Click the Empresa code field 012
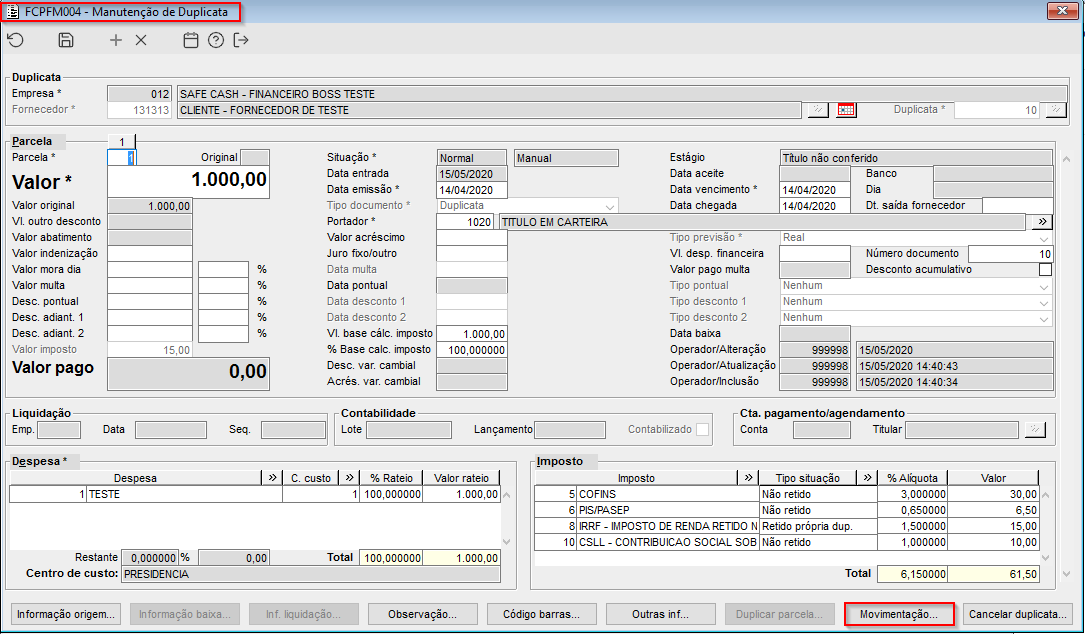The image size is (1085, 634). pyautogui.click(x=139, y=94)
